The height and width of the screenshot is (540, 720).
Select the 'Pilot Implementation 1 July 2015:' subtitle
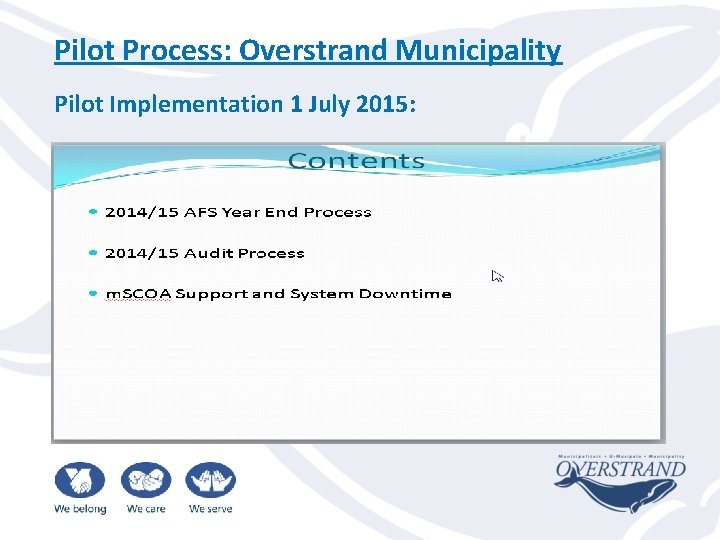click(x=235, y=104)
